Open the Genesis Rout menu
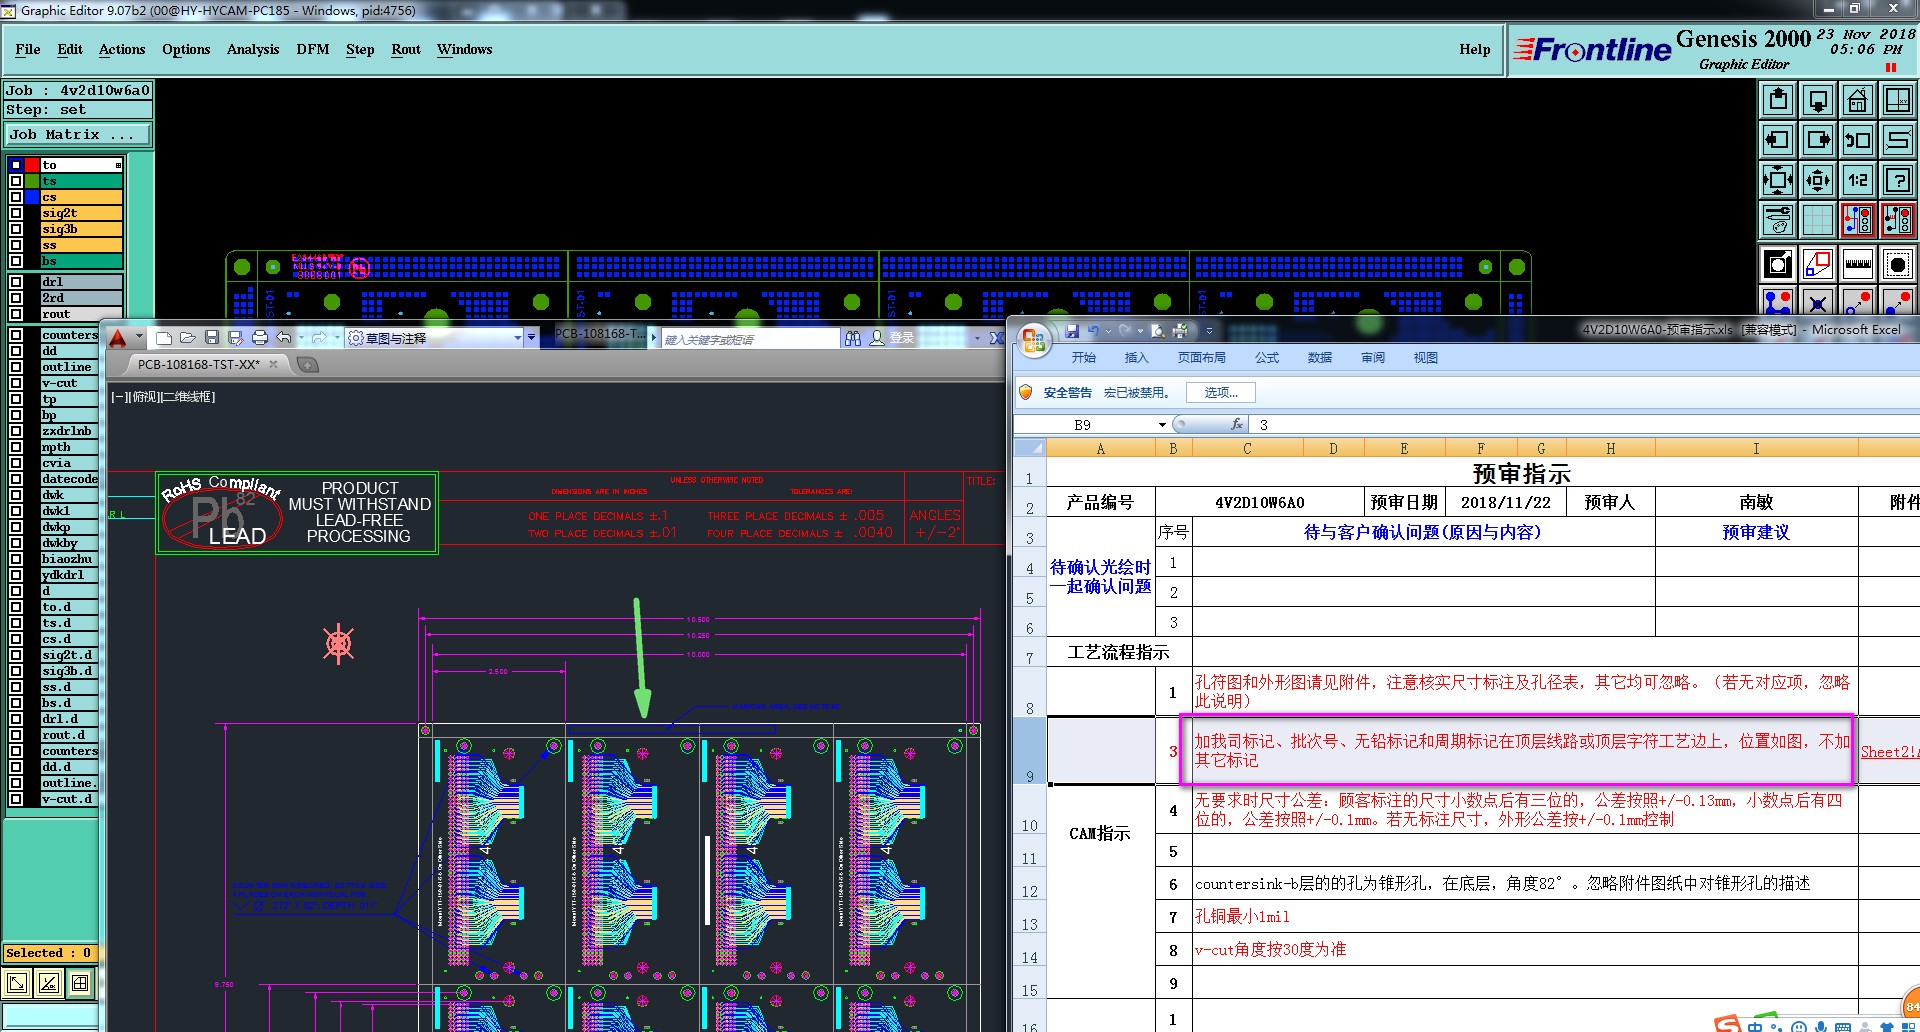 point(406,49)
